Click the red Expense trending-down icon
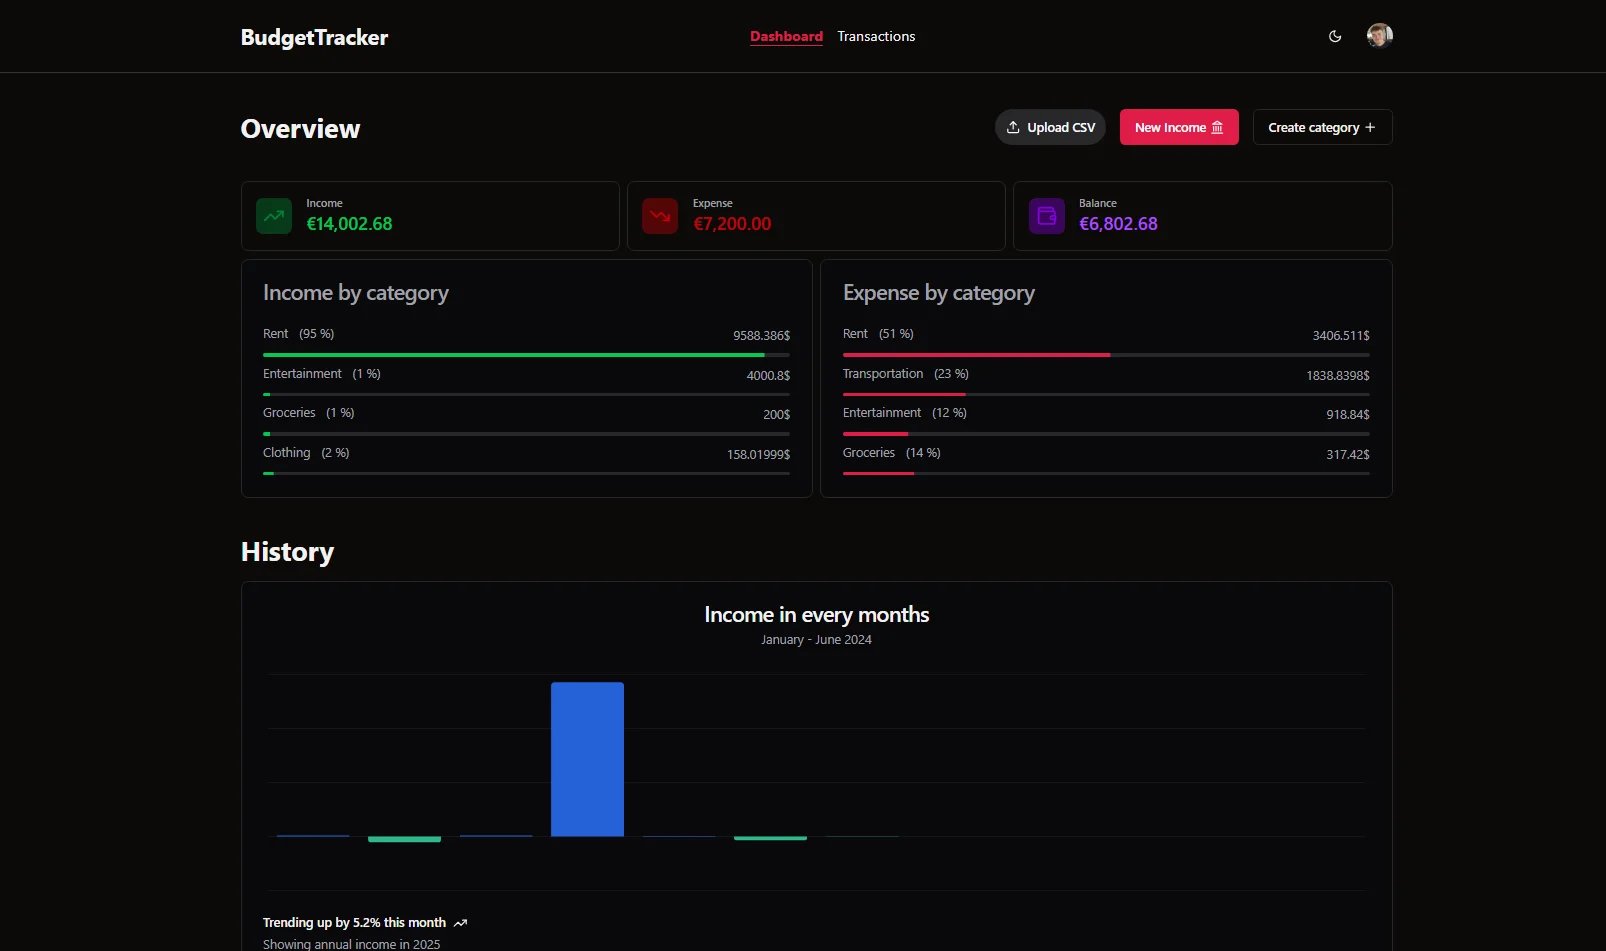The width and height of the screenshot is (1606, 951). [660, 216]
